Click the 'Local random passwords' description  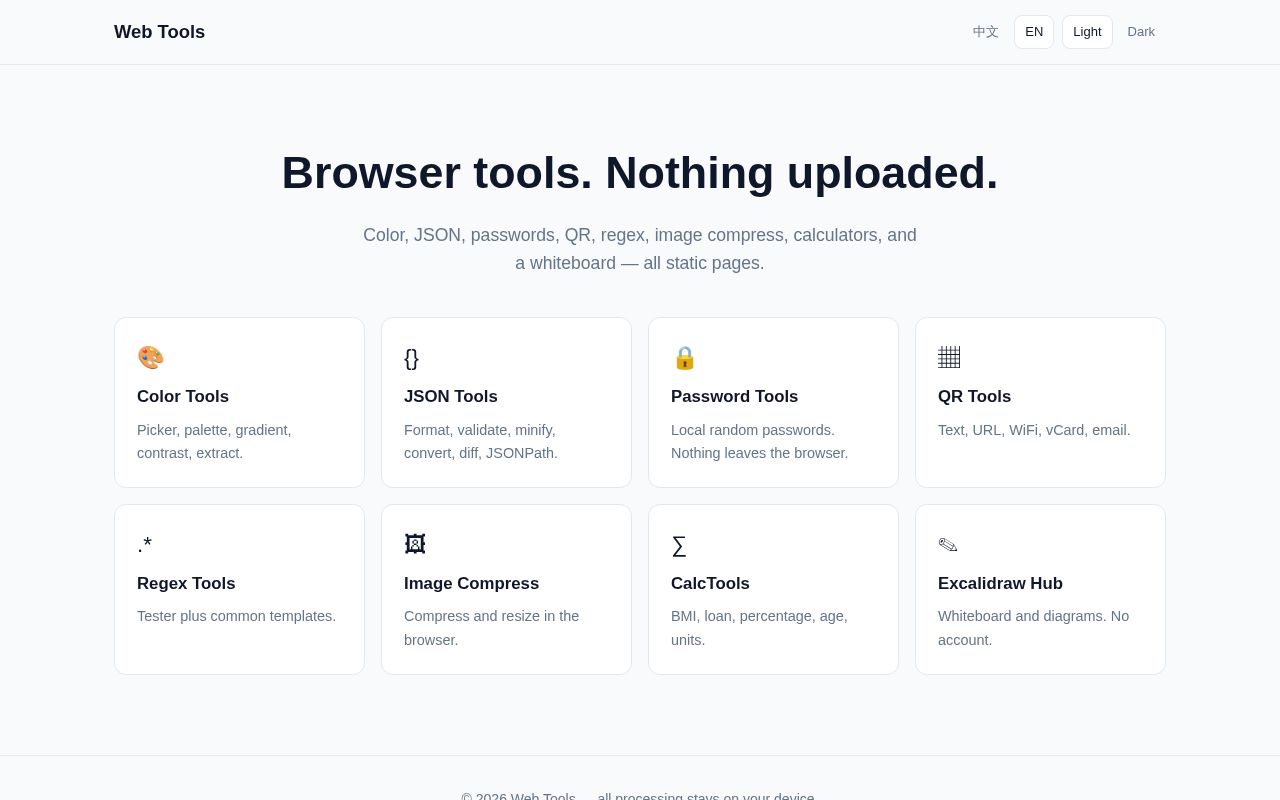[x=760, y=442]
